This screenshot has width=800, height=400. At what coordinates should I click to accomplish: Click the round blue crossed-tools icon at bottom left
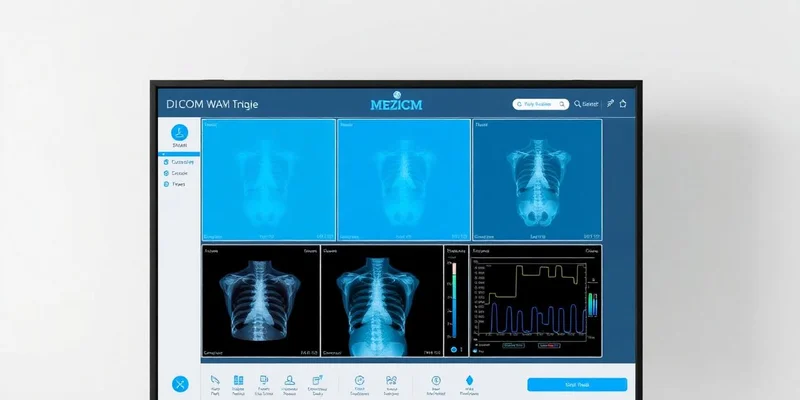[x=180, y=384]
